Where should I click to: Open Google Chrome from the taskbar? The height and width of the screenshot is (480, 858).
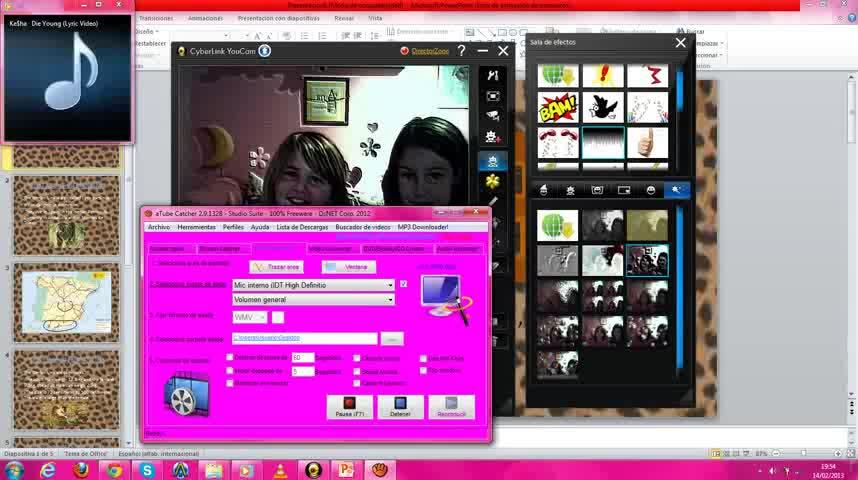click(114, 470)
